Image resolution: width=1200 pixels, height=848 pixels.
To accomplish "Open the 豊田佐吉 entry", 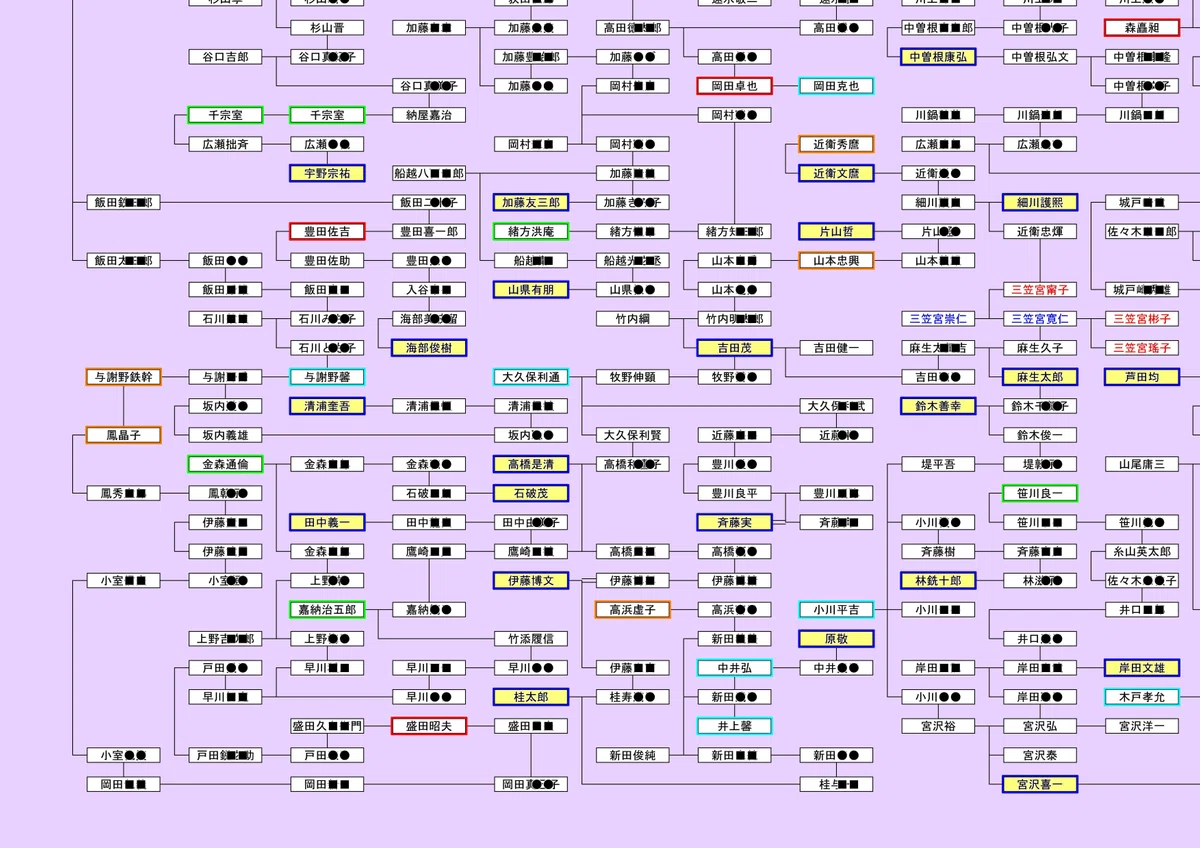I will (327, 231).
